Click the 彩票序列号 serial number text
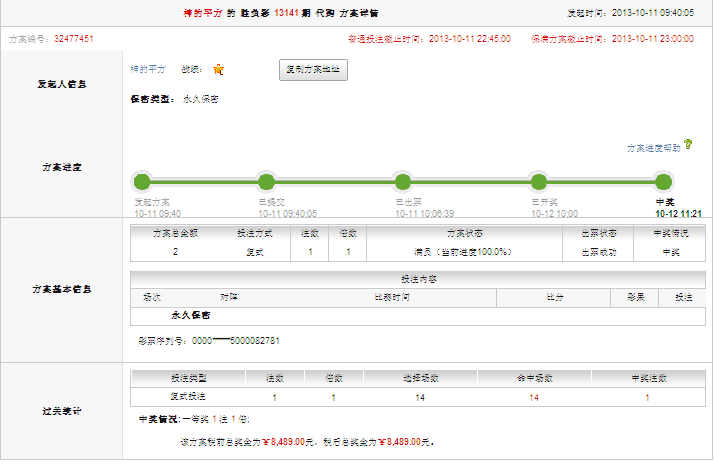The image size is (714, 464). (208, 341)
